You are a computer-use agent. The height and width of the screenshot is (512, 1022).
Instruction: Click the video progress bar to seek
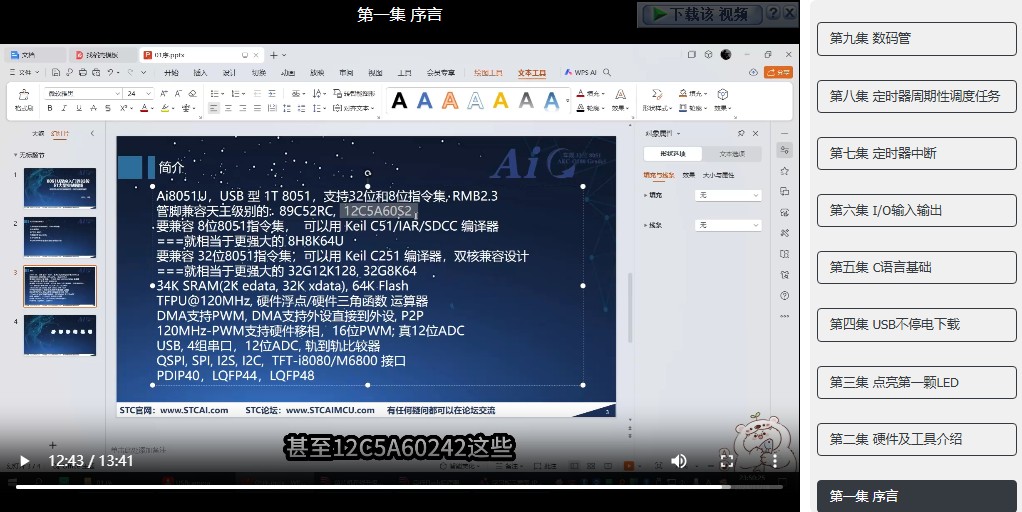(x=399, y=487)
